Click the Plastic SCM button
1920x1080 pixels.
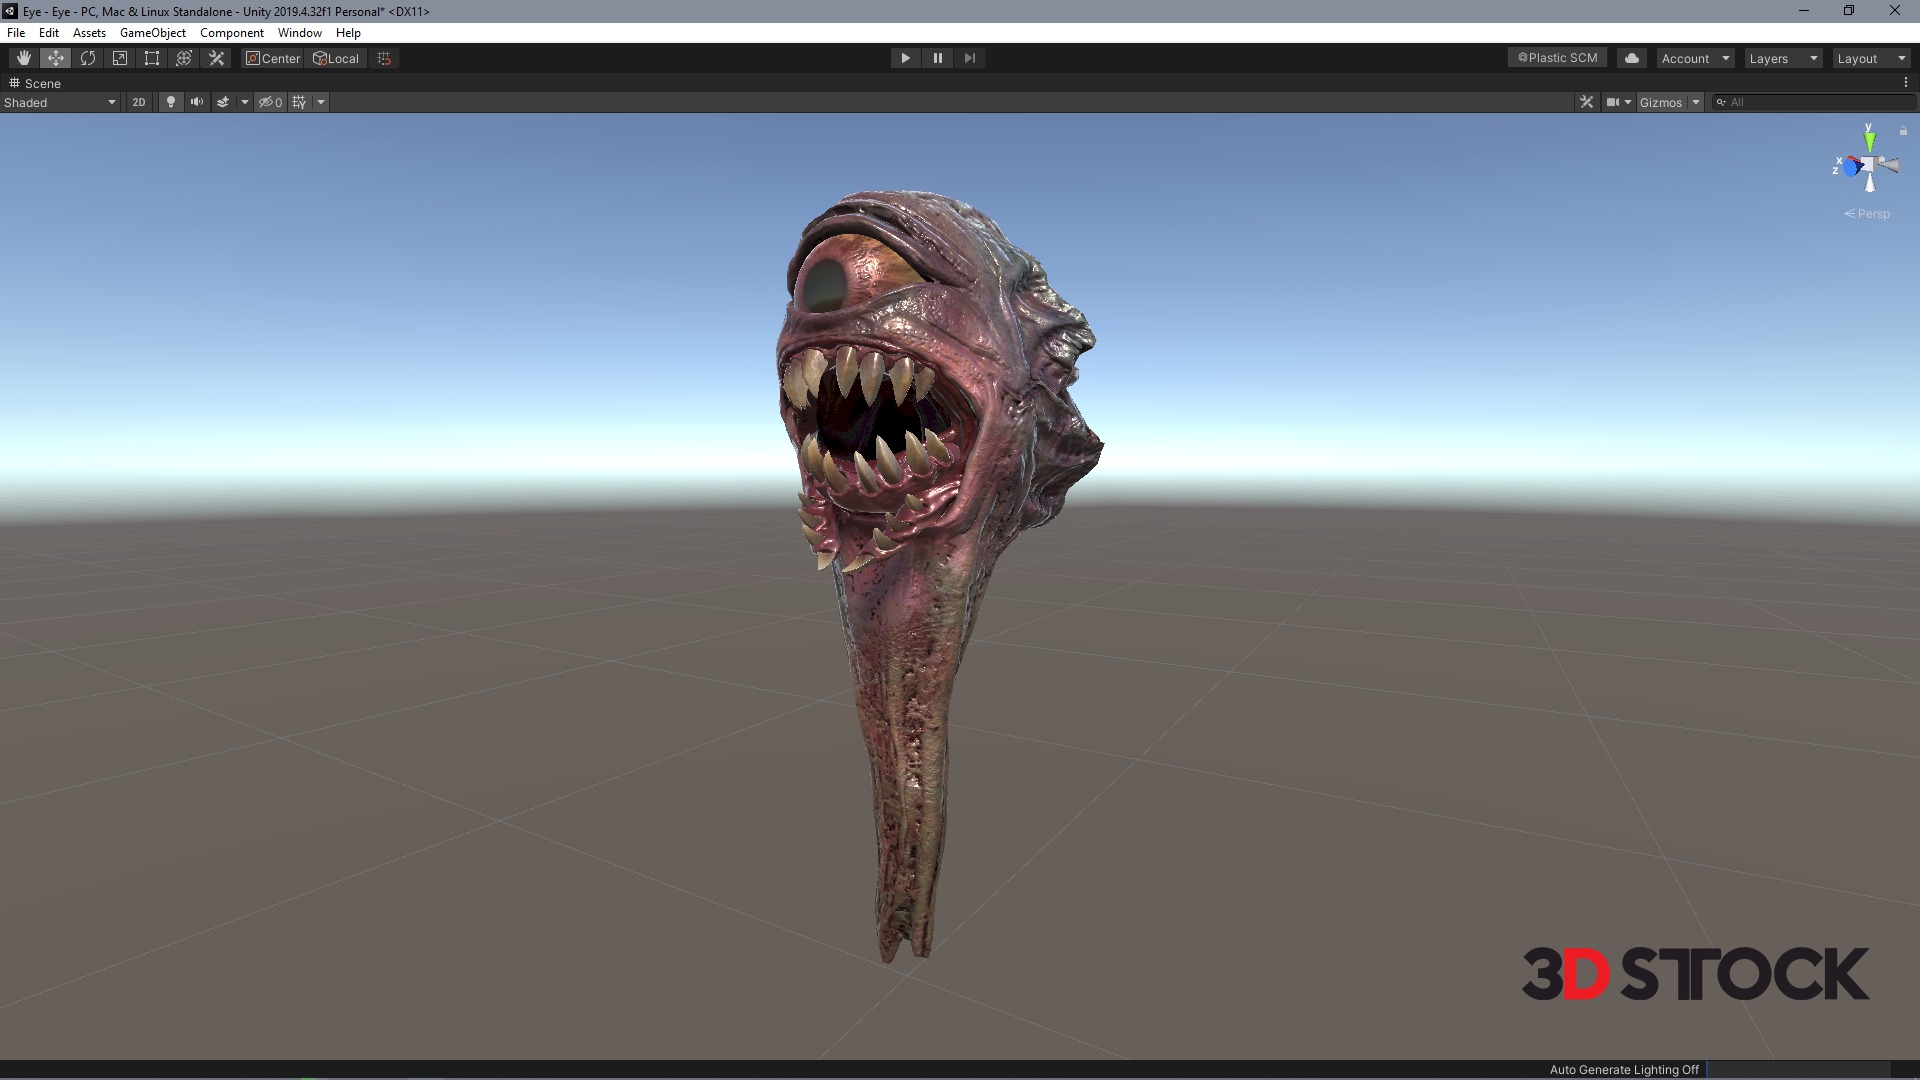click(1557, 58)
